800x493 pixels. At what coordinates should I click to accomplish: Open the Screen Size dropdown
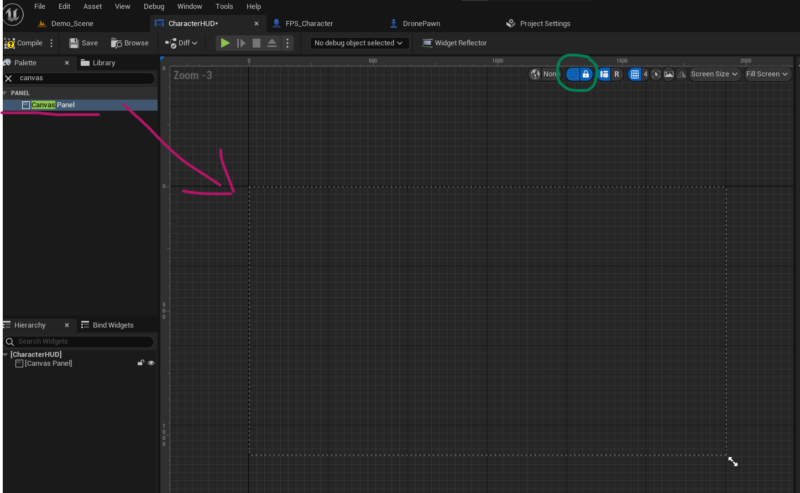(x=714, y=75)
